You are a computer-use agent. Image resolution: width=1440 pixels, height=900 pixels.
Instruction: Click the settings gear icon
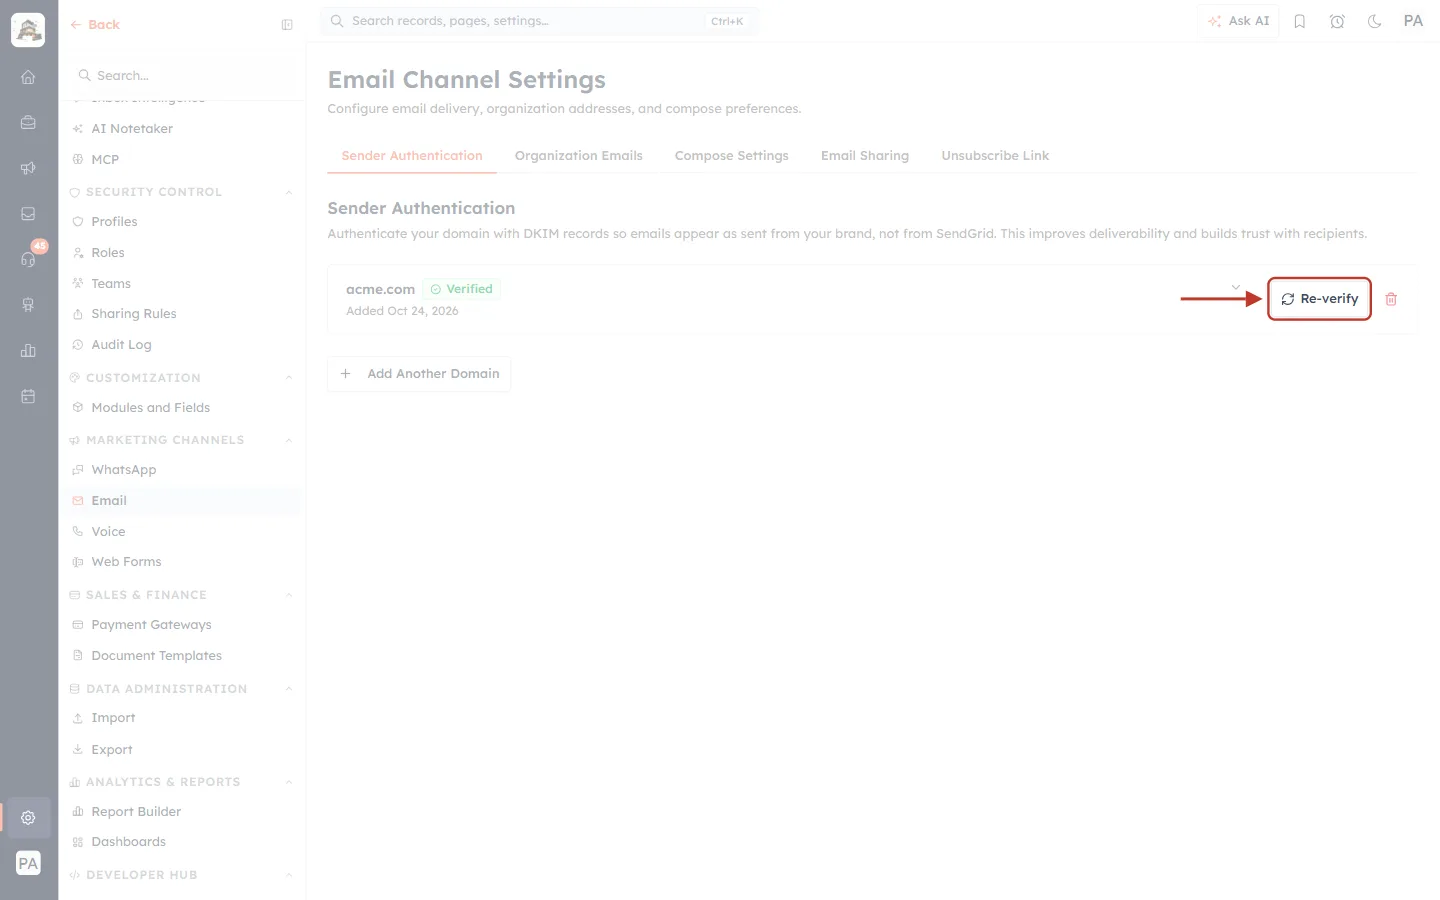(x=28, y=818)
